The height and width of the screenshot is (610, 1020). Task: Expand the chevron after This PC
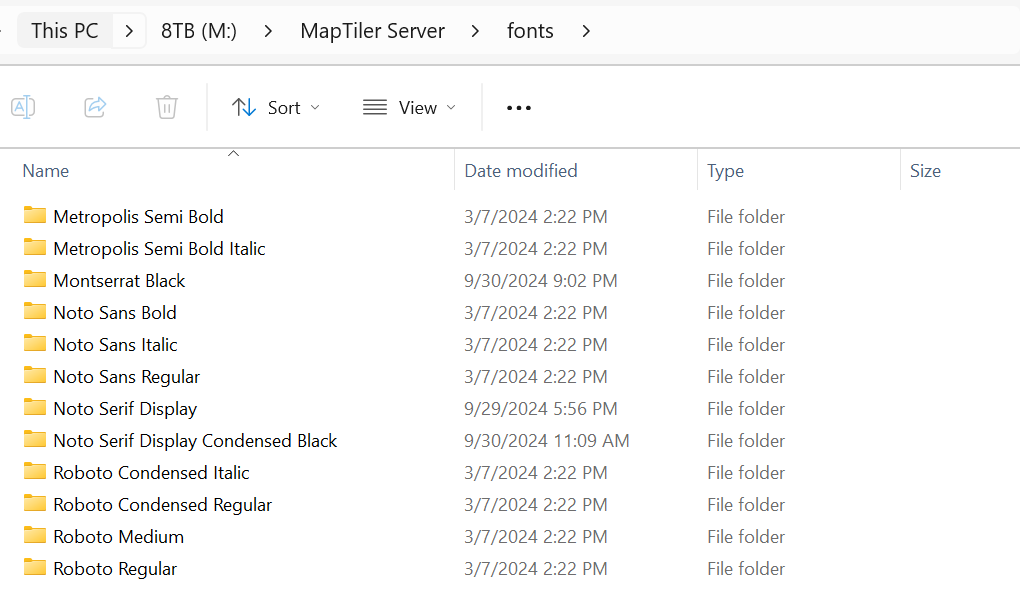click(129, 31)
